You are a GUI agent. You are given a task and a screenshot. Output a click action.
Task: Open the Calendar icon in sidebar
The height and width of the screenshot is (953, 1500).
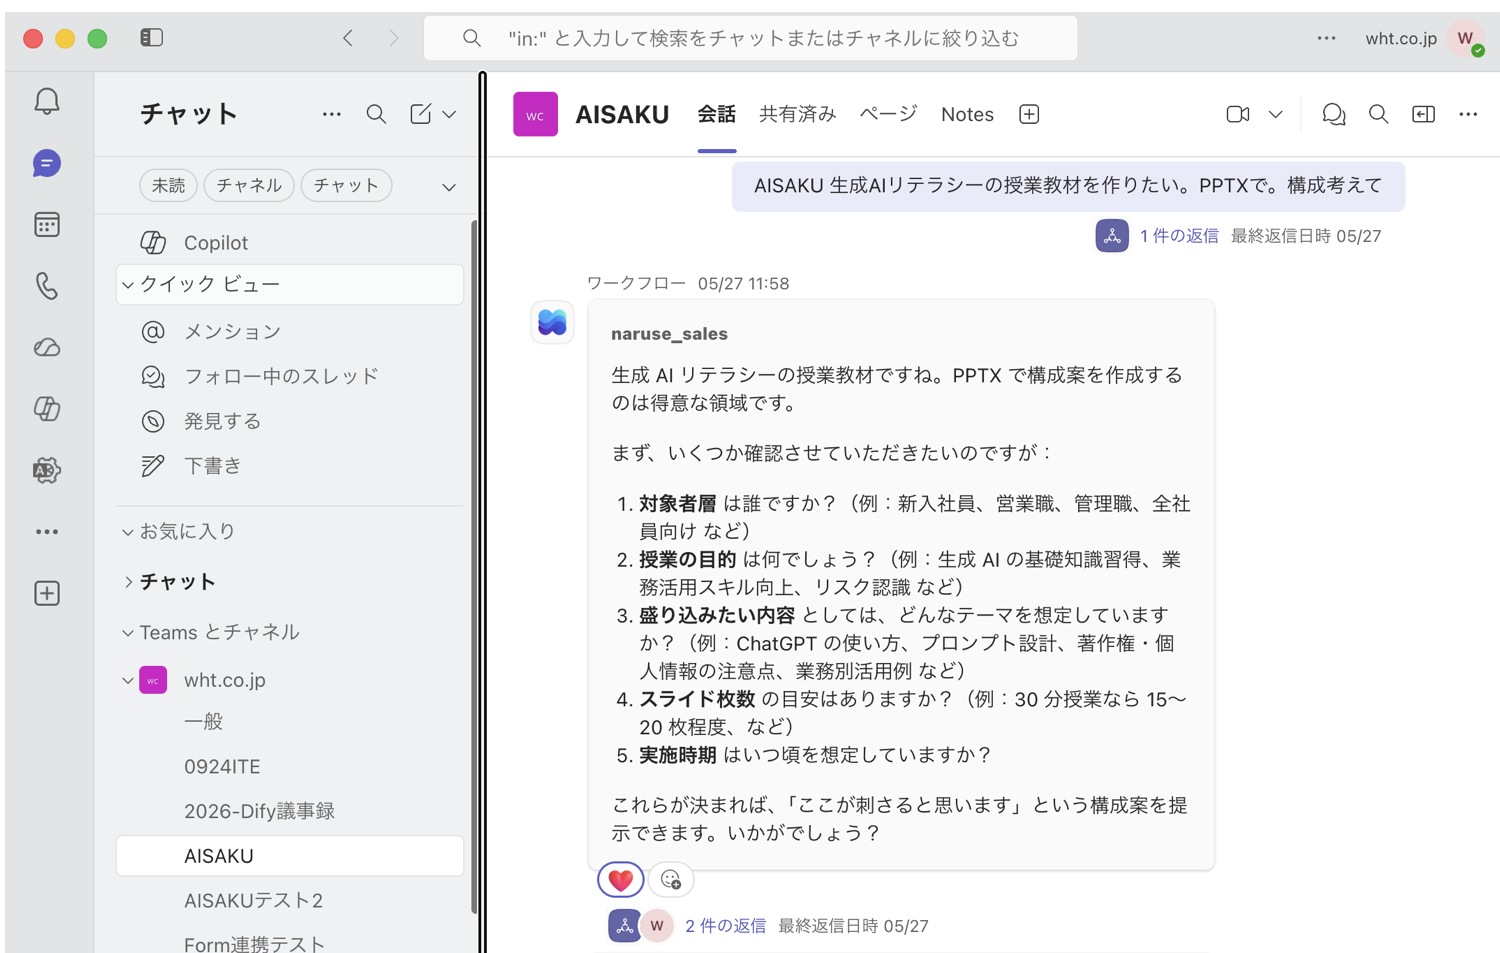[47, 225]
